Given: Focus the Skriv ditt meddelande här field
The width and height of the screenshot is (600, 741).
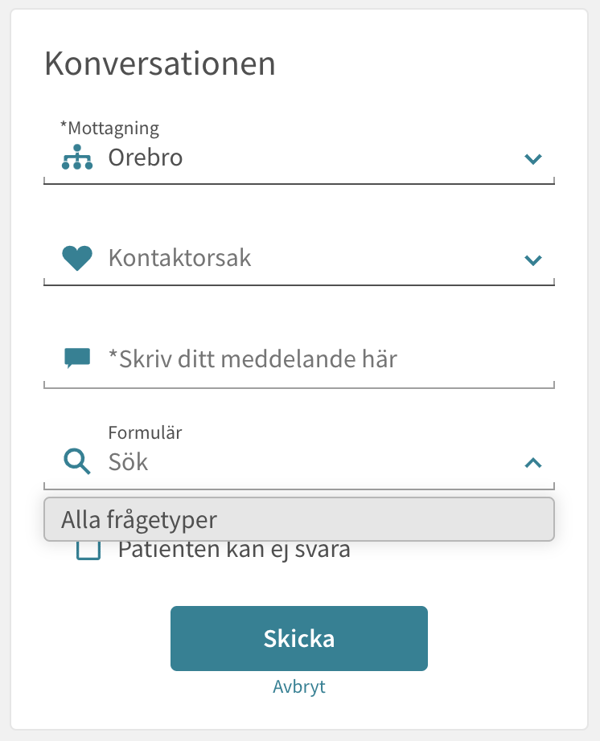Looking at the screenshot, I should click(300, 358).
